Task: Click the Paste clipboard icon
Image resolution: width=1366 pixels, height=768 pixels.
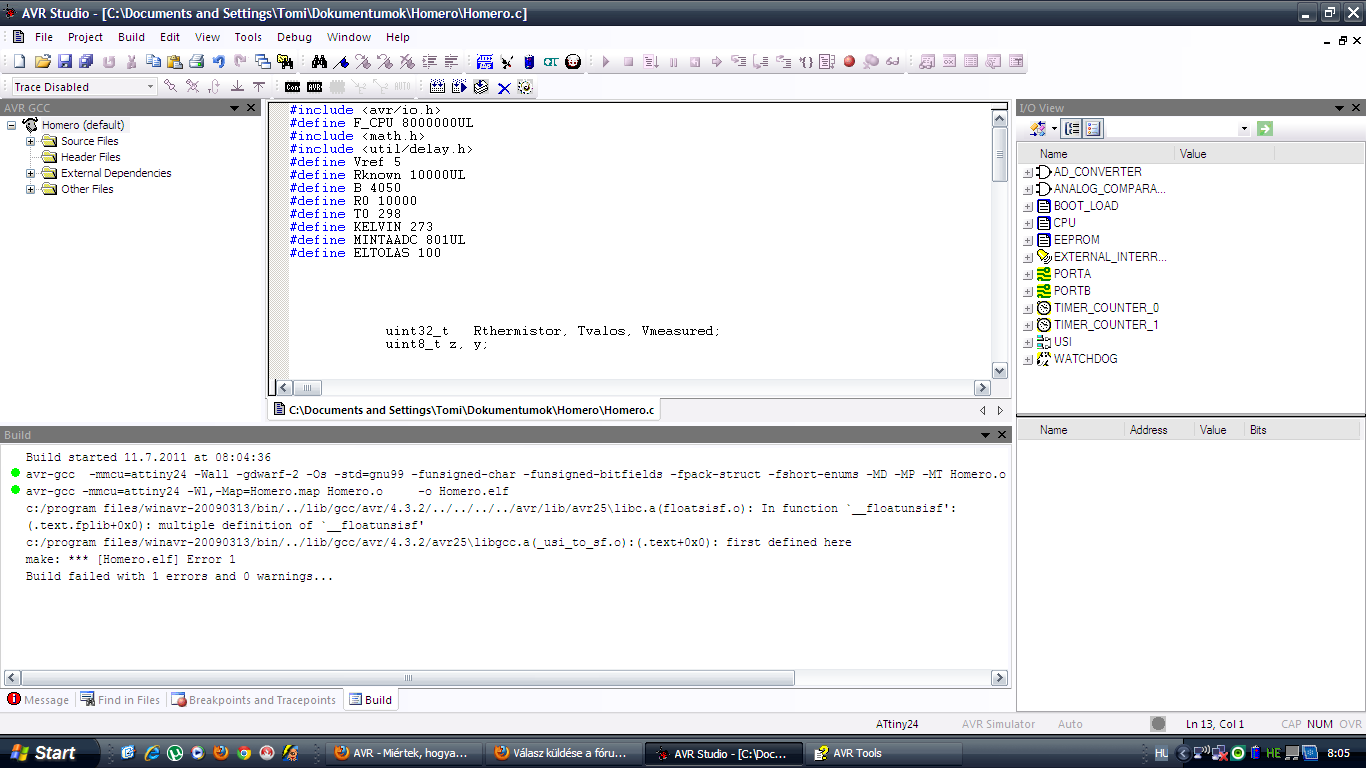Action: click(x=175, y=62)
